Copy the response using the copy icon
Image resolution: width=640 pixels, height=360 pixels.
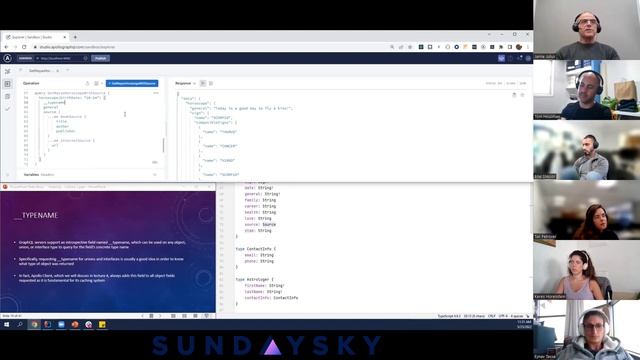[x=514, y=95]
